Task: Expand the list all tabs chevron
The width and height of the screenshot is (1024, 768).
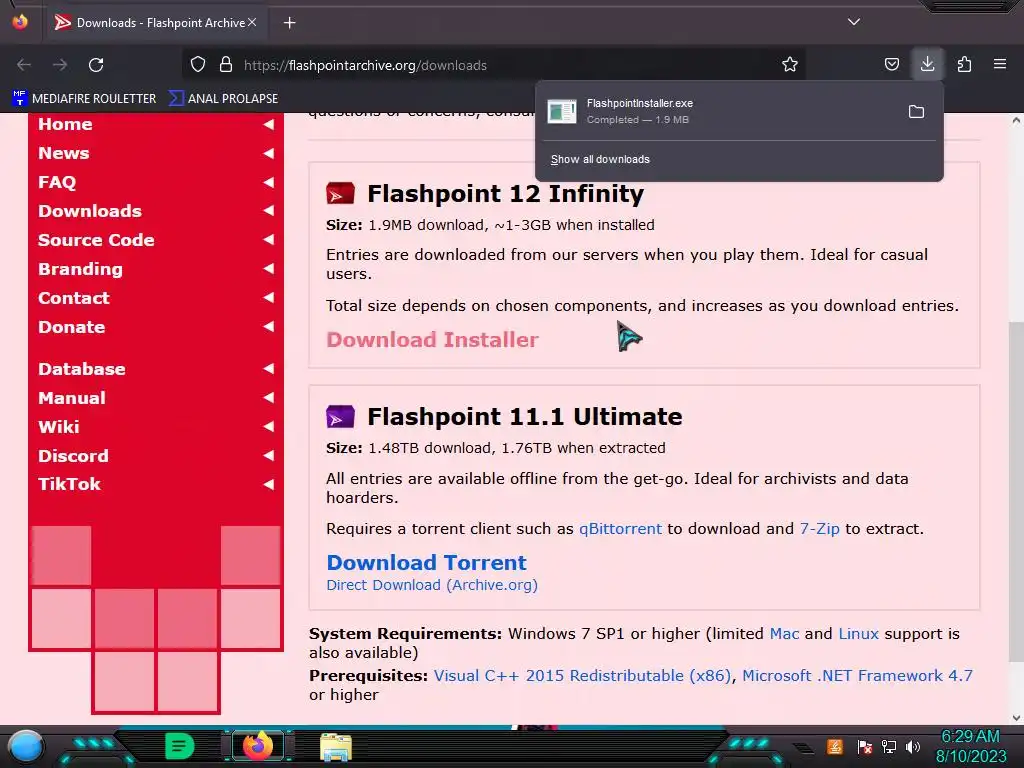Action: coord(854,22)
